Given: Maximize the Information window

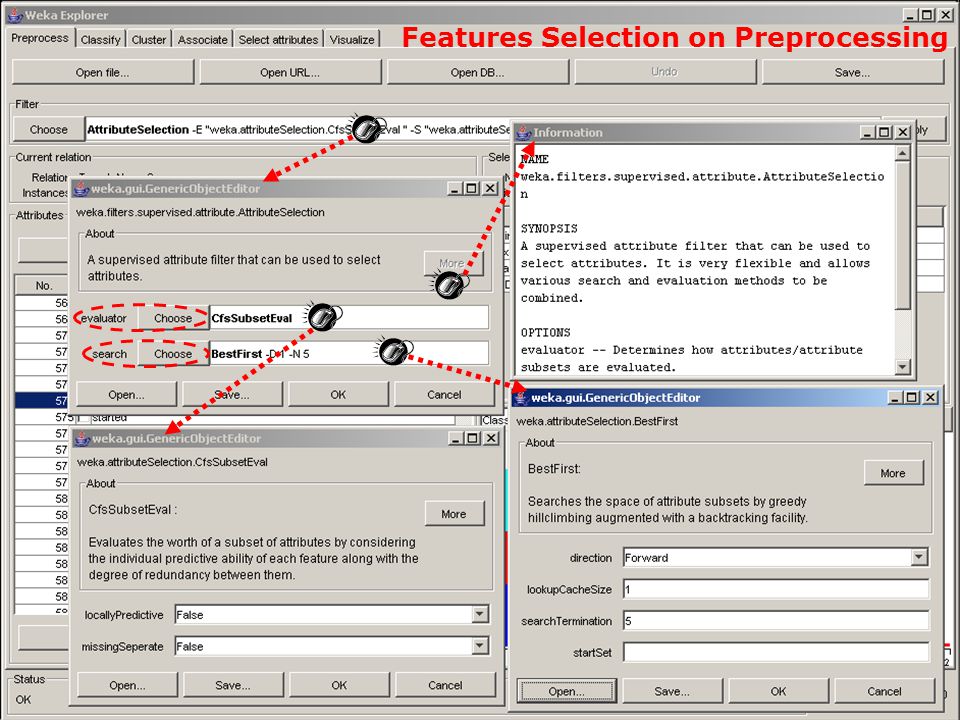Looking at the screenshot, I should coord(884,132).
